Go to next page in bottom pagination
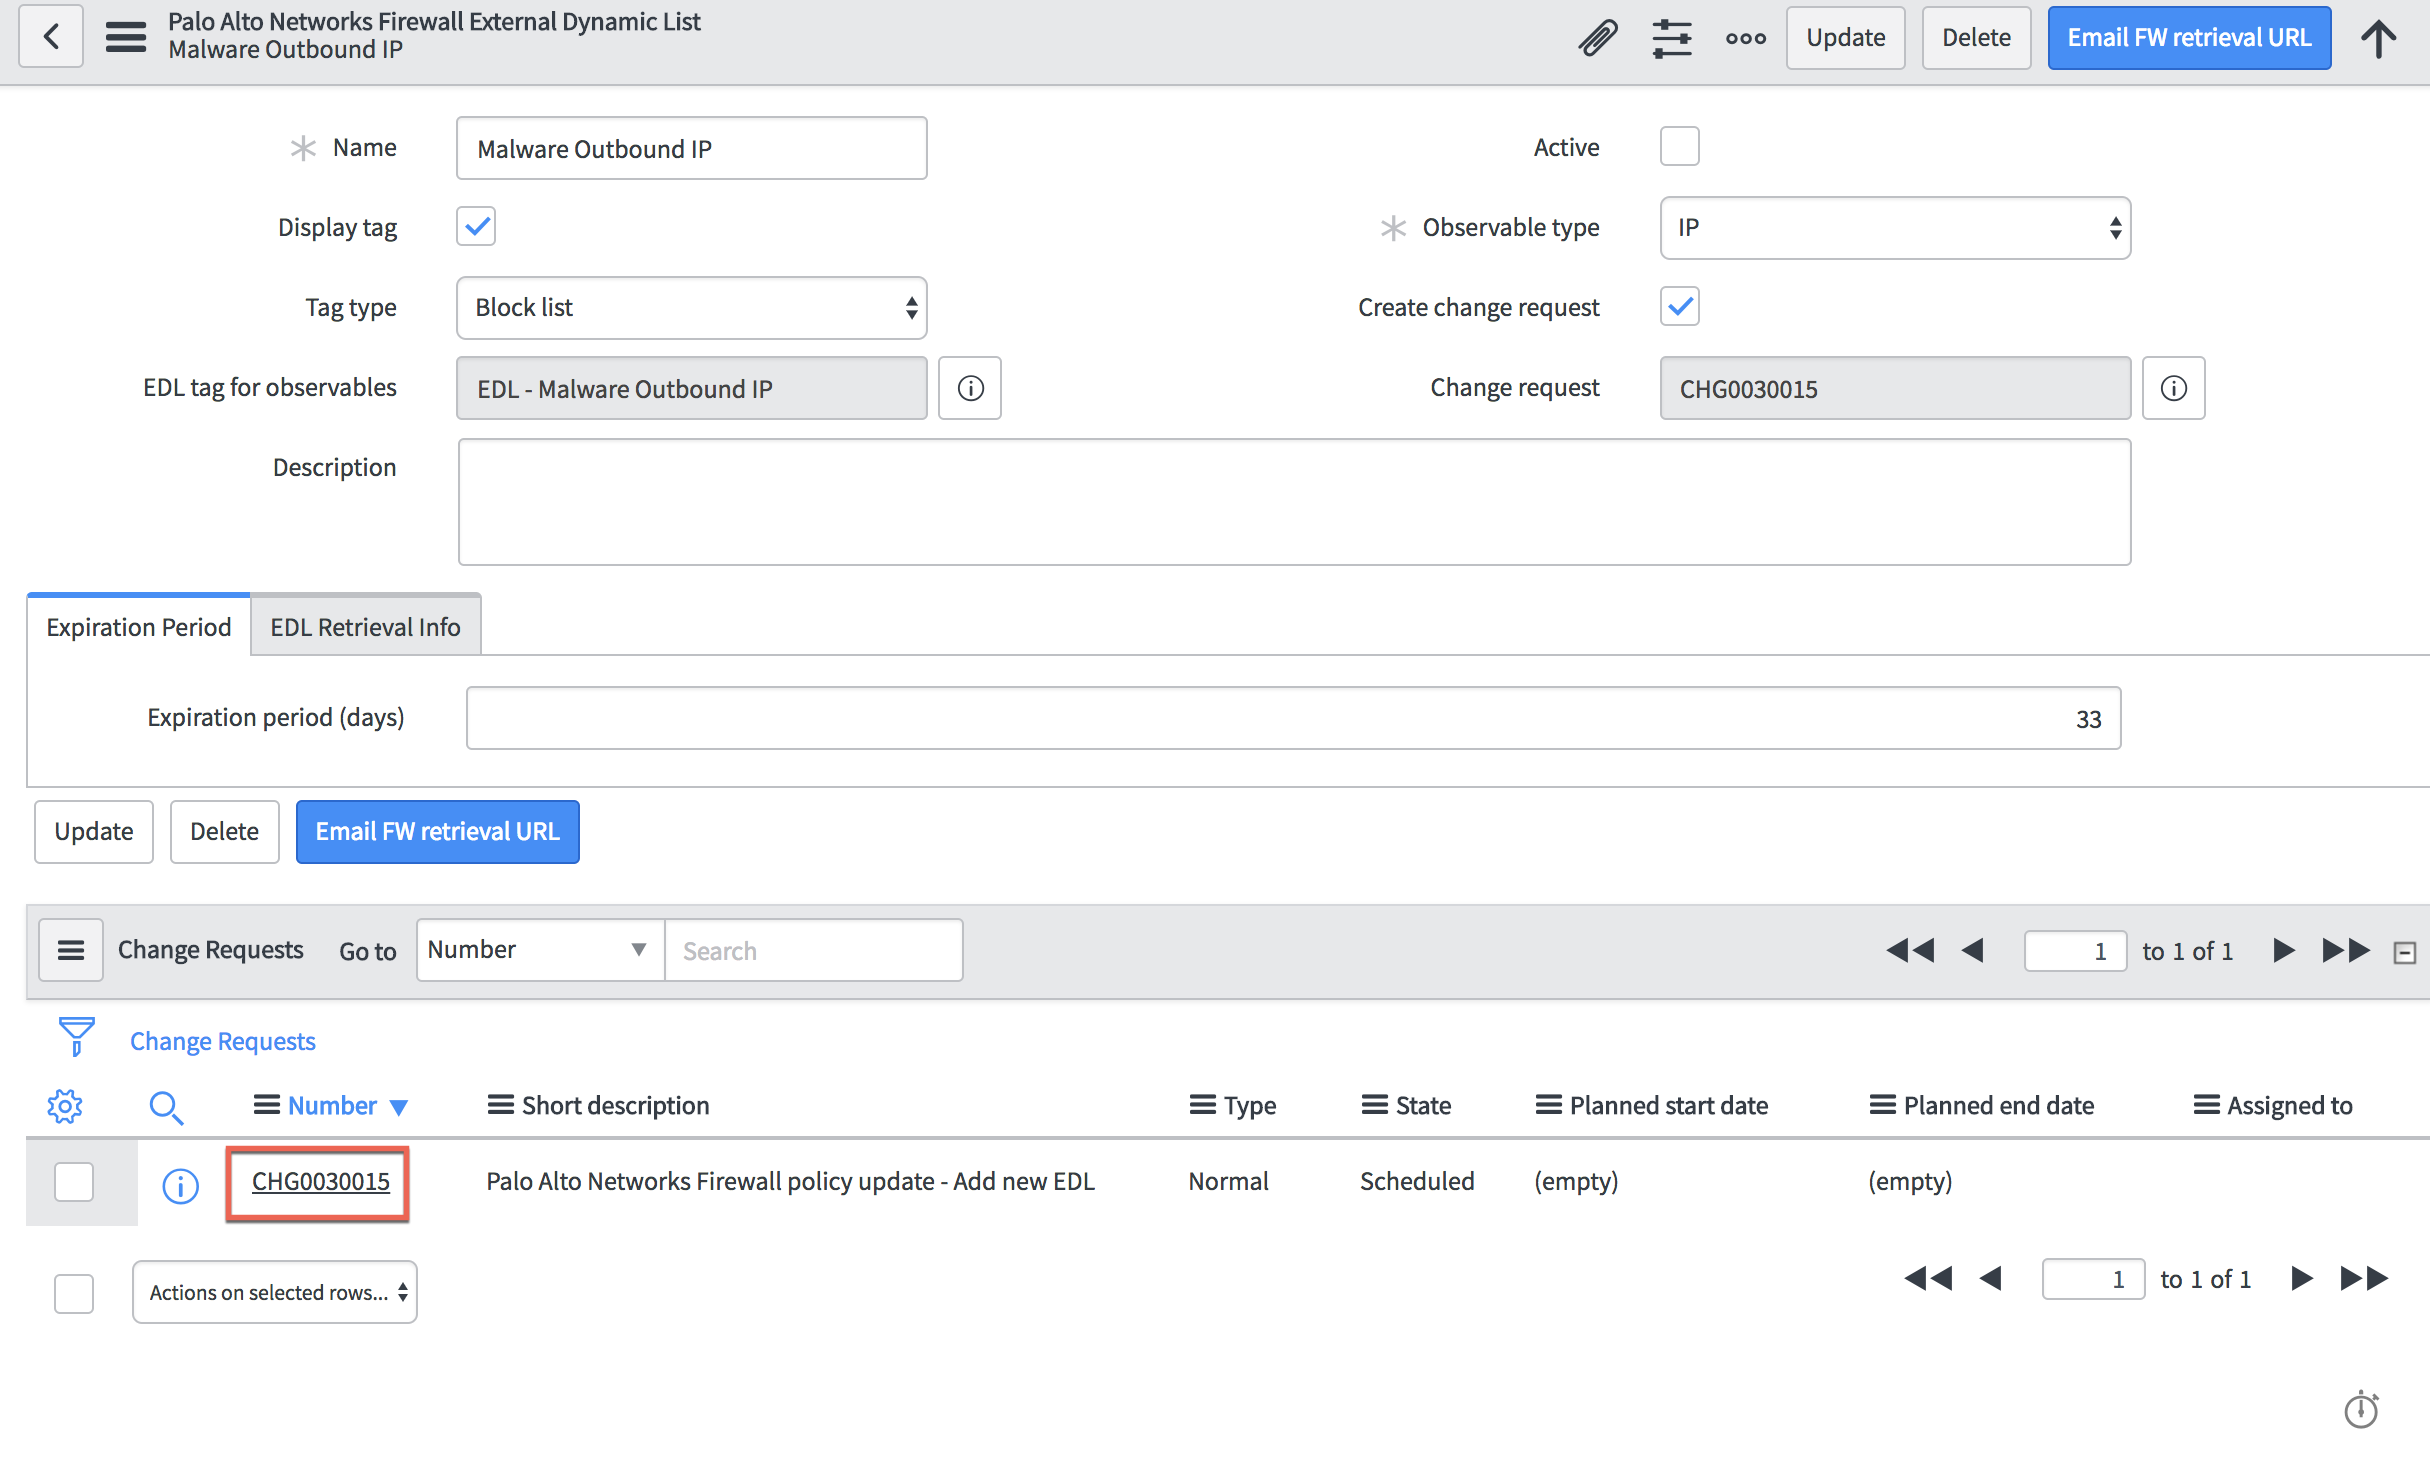The height and width of the screenshot is (1460, 2430). coord(2302,1278)
